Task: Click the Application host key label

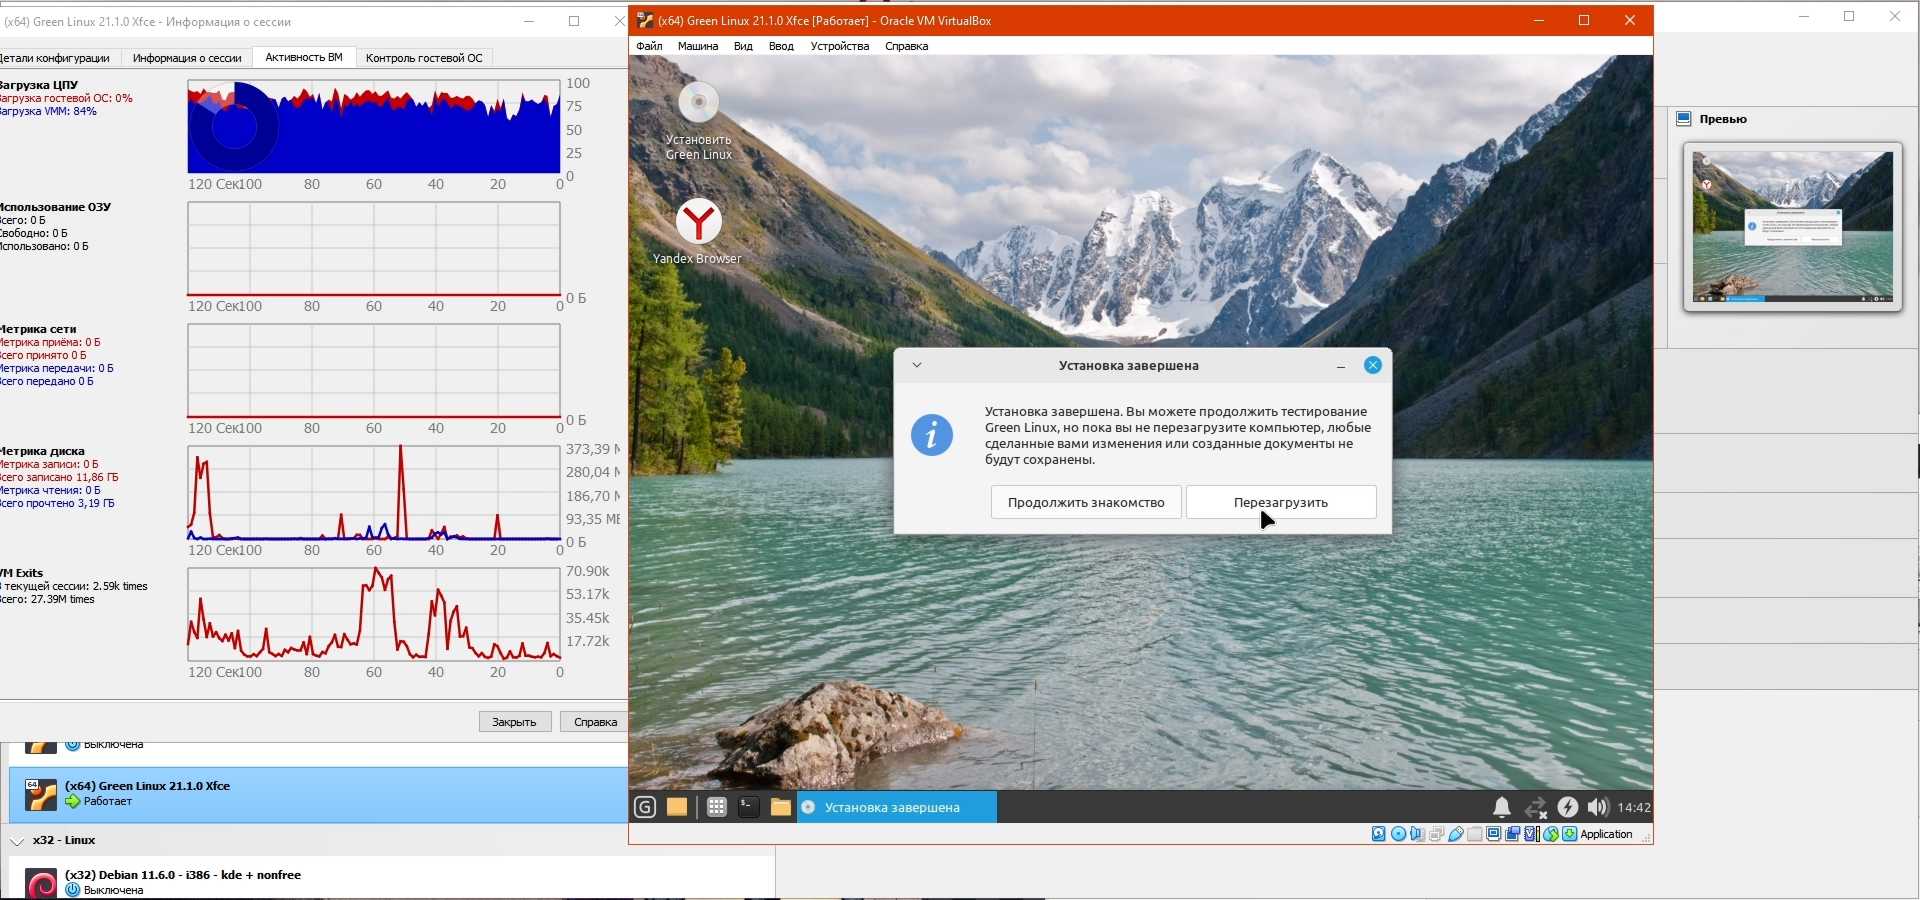Action: (1606, 834)
